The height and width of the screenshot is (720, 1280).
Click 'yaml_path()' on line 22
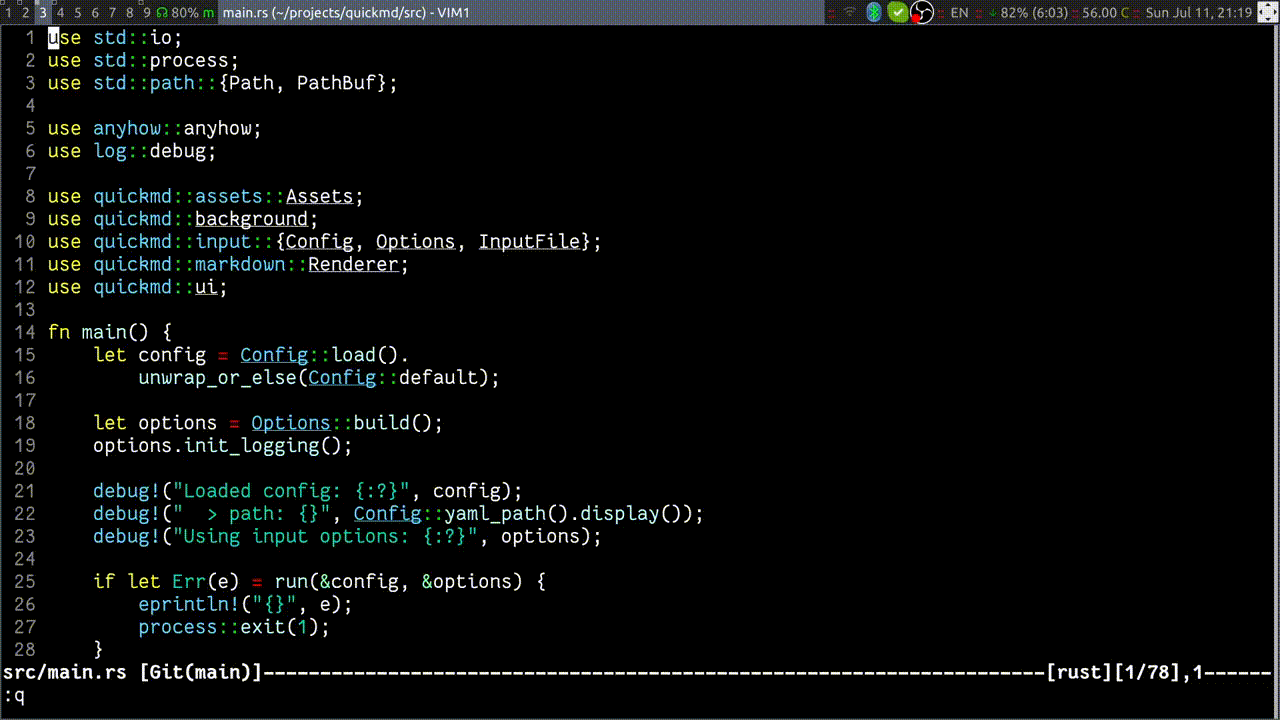[506, 514]
